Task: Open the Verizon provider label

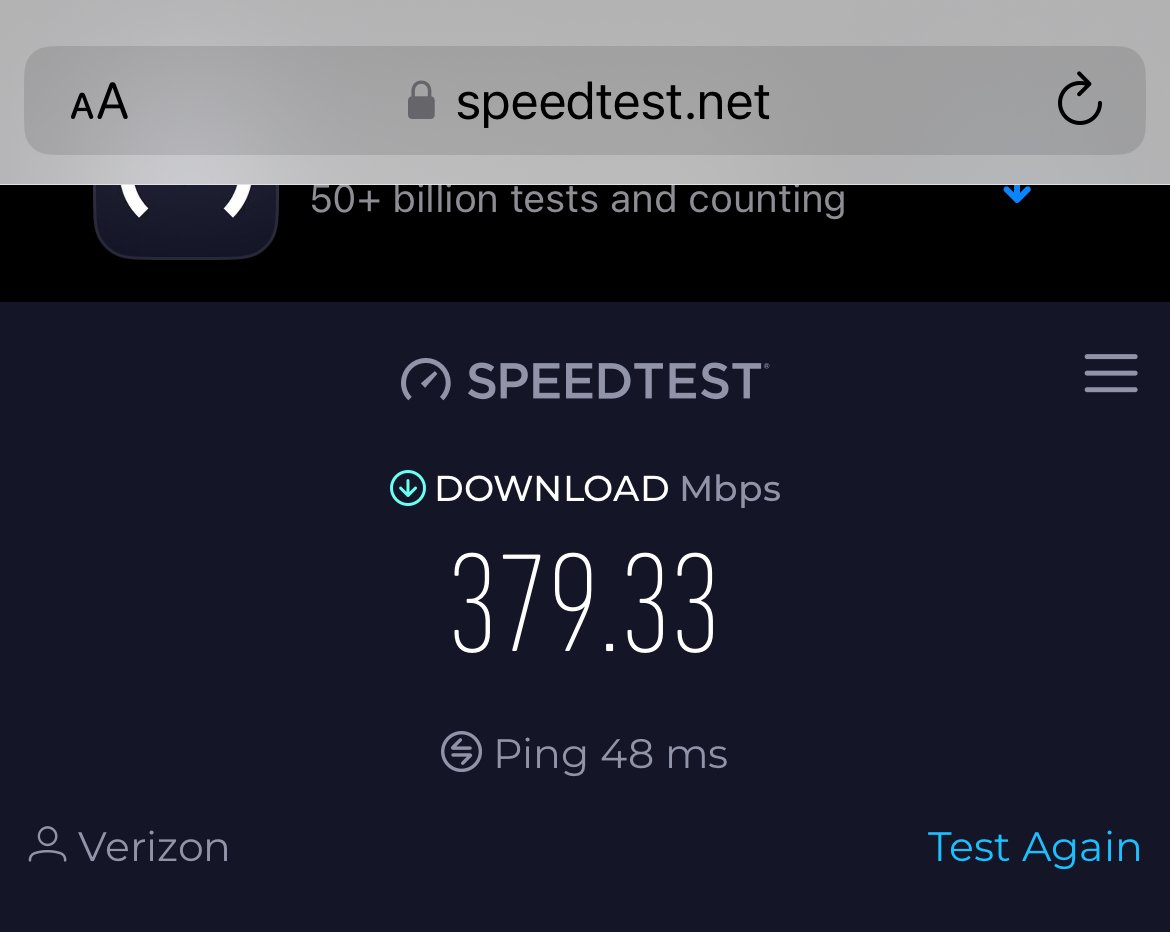Action: click(154, 848)
